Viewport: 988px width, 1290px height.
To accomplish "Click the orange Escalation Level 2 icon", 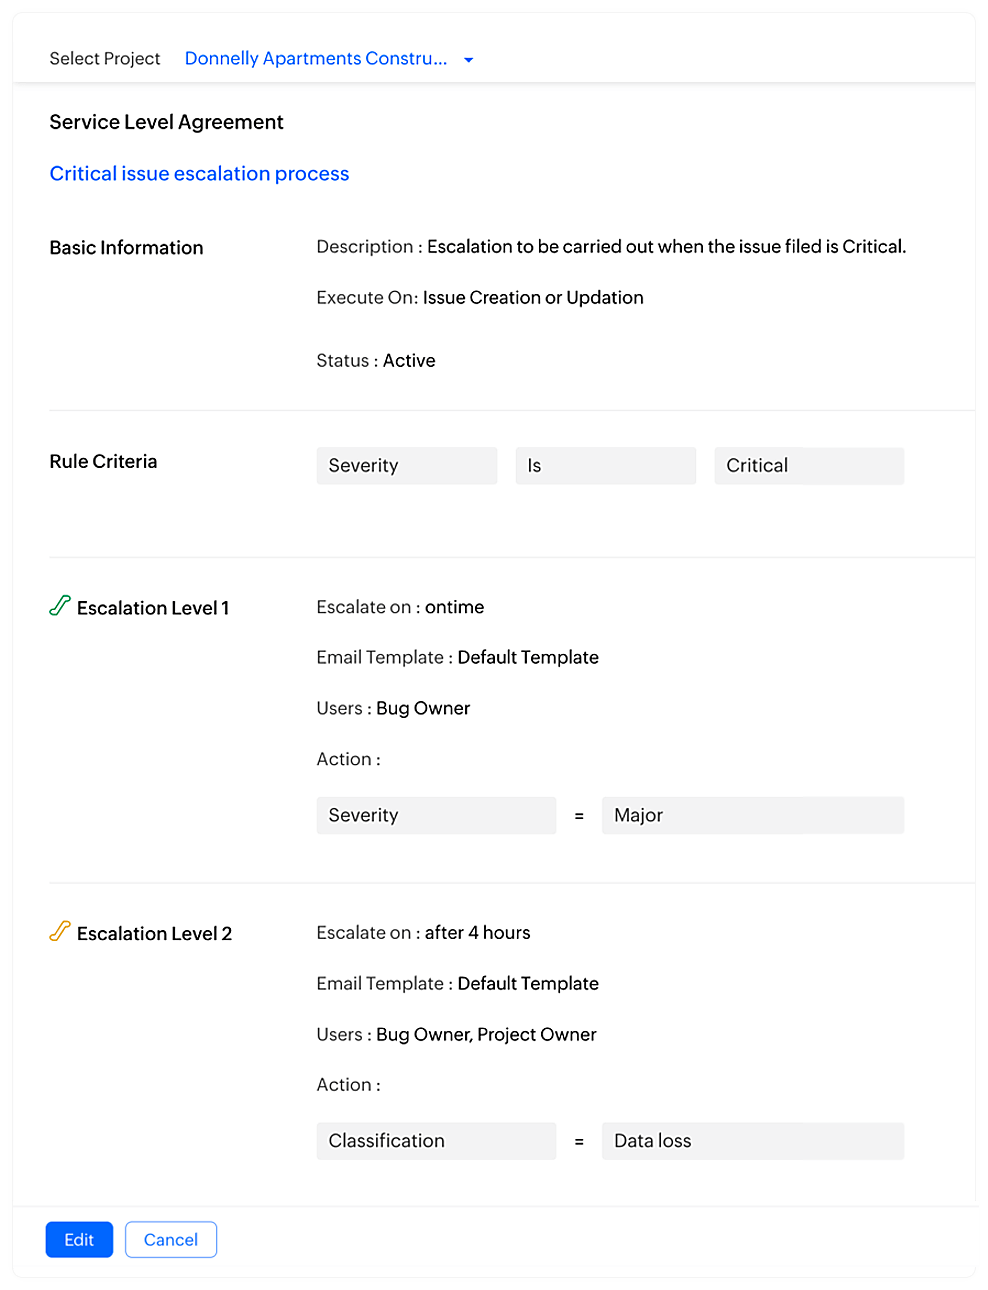I will click(x=60, y=931).
